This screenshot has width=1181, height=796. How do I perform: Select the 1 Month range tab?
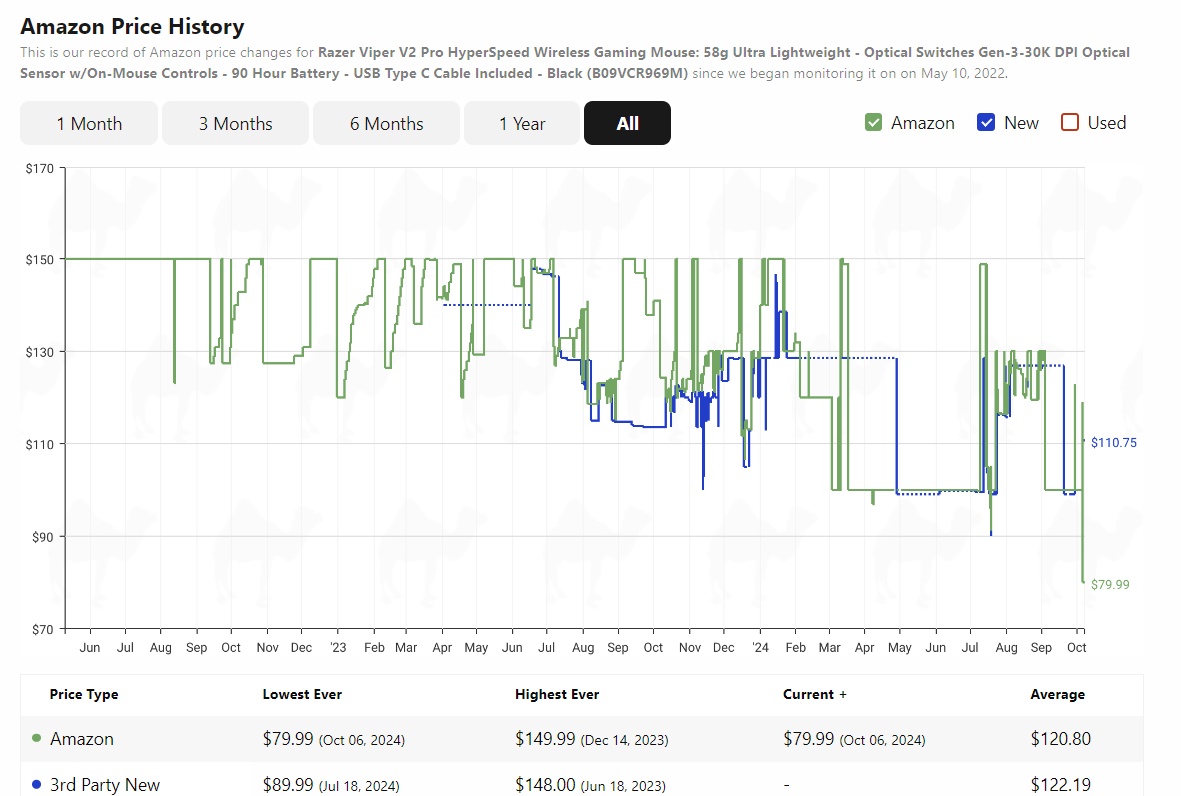tap(89, 123)
